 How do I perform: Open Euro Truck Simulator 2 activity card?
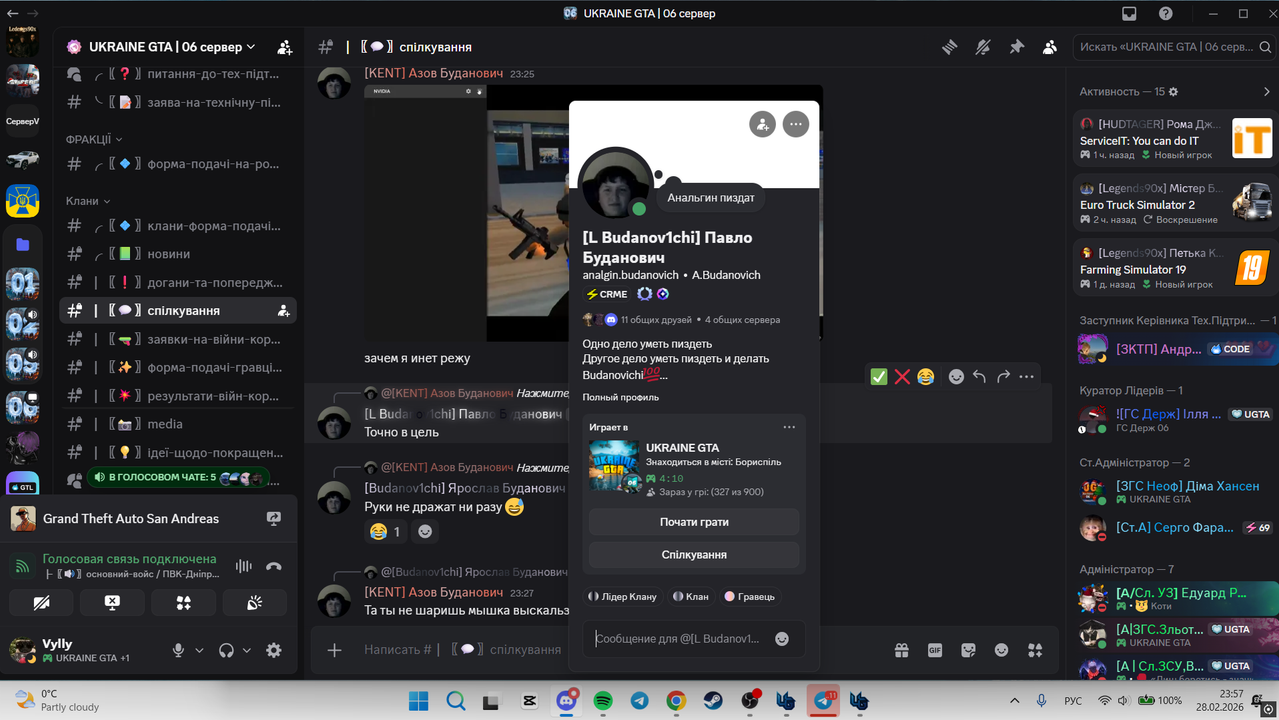[x=1175, y=203]
